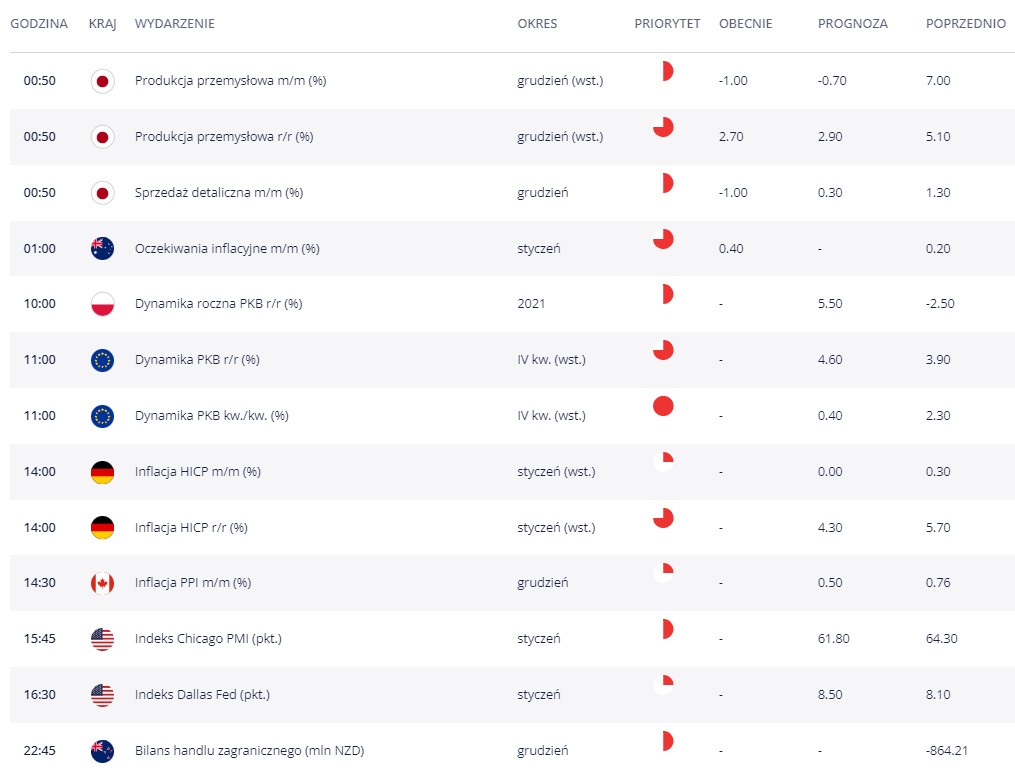Screen dimensions: 1015x772
Task: Open the Indeks Chicago PMI event
Action: click(x=208, y=639)
